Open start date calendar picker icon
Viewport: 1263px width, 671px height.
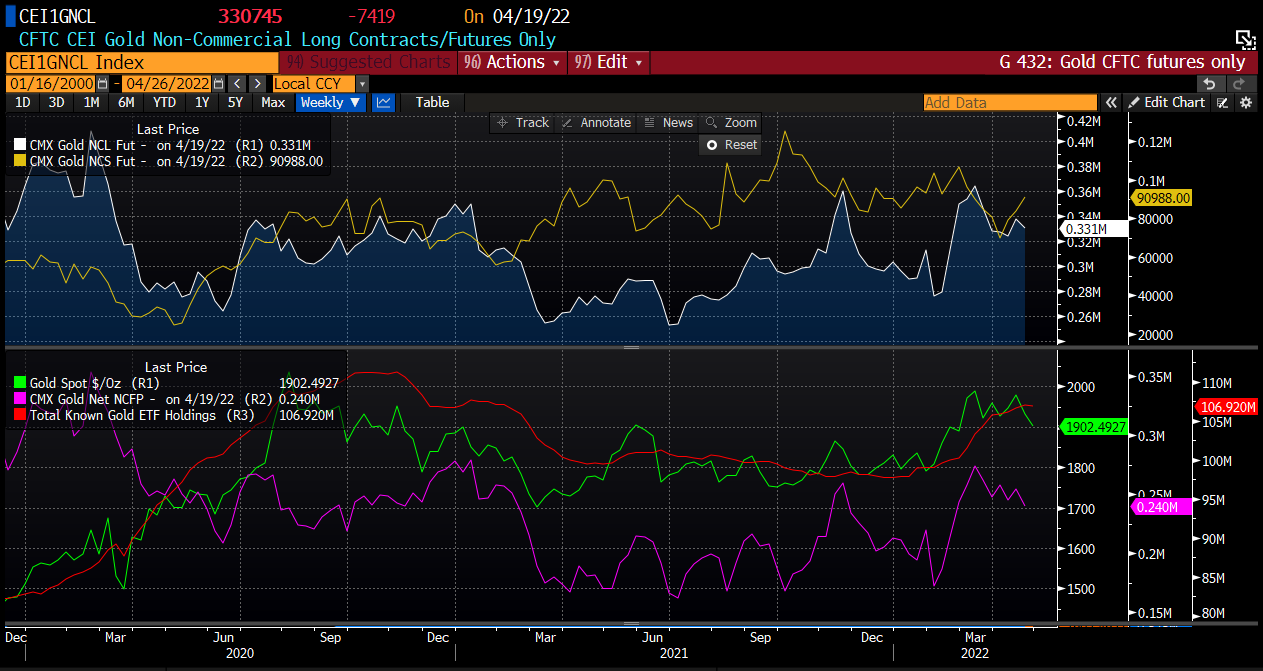[102, 84]
